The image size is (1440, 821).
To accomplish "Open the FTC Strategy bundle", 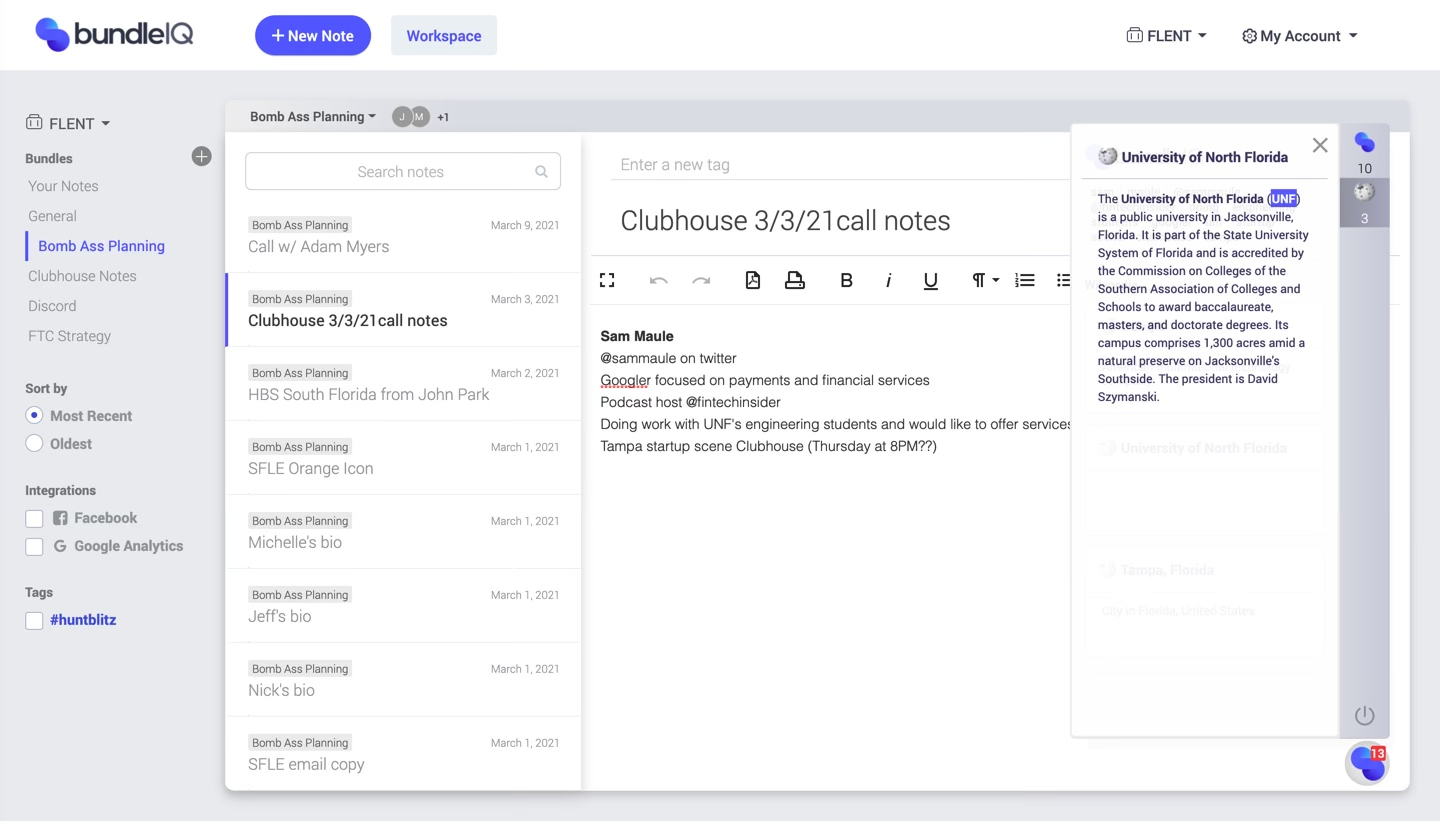I will [x=69, y=336].
